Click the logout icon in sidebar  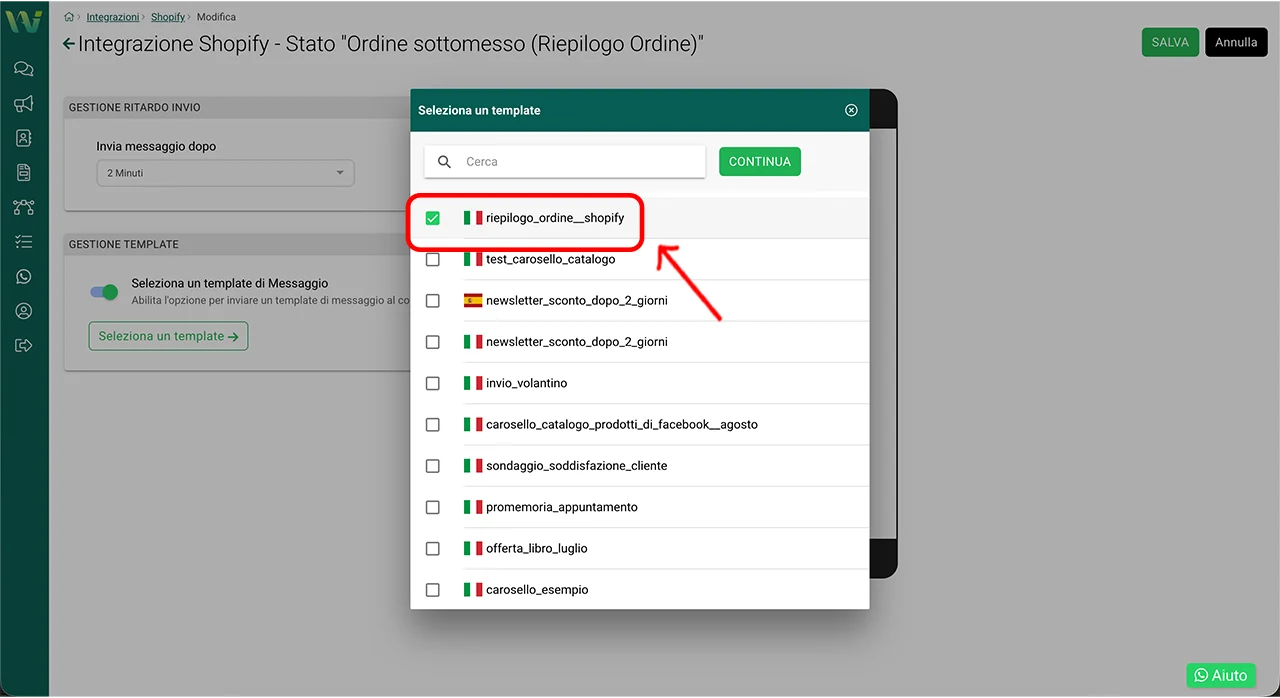coord(24,346)
